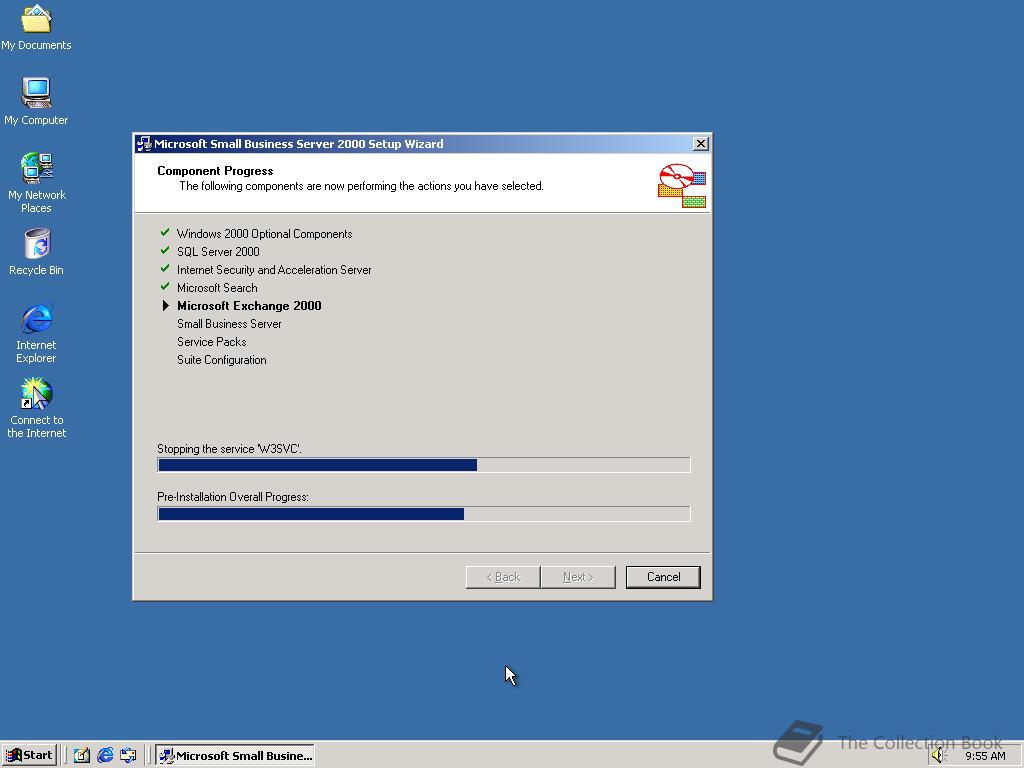The width and height of the screenshot is (1024, 768).
Task: Close the Setup Wizard window
Action: pyautogui.click(x=700, y=144)
